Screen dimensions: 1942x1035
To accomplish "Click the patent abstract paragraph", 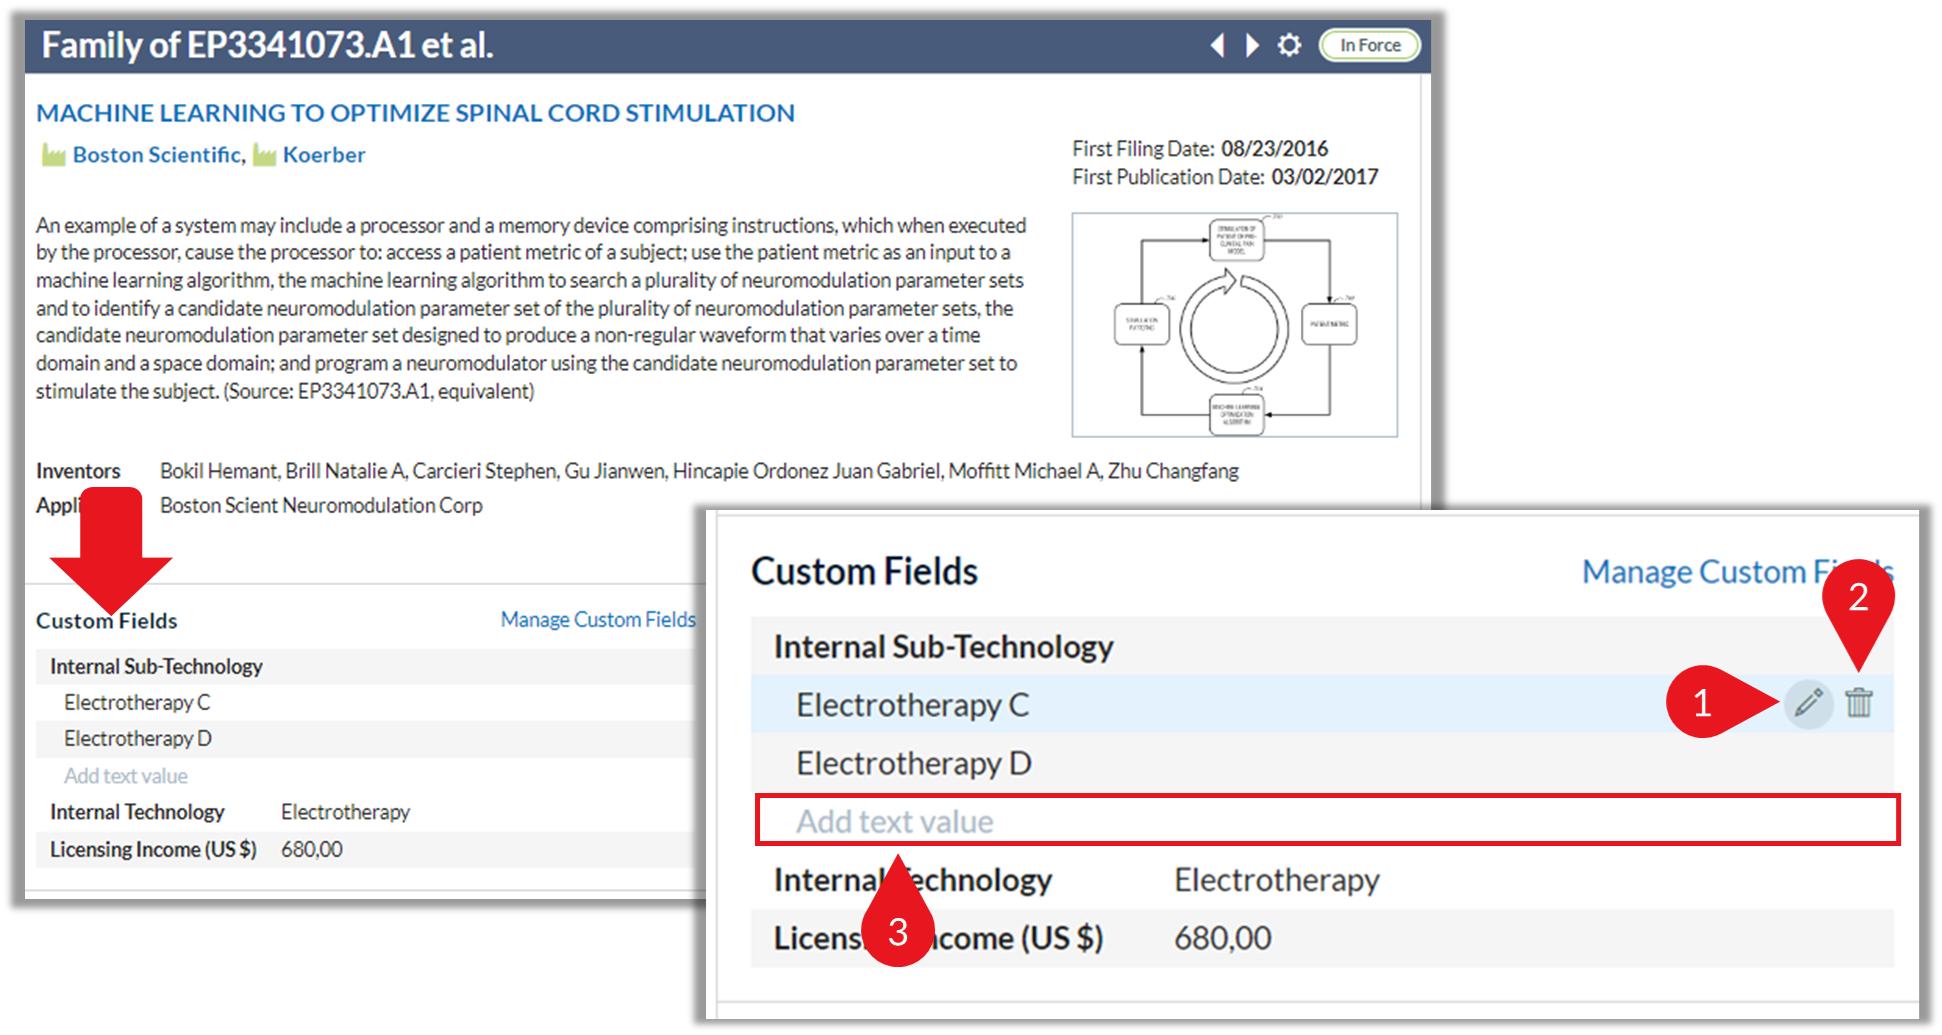I will click(x=531, y=308).
